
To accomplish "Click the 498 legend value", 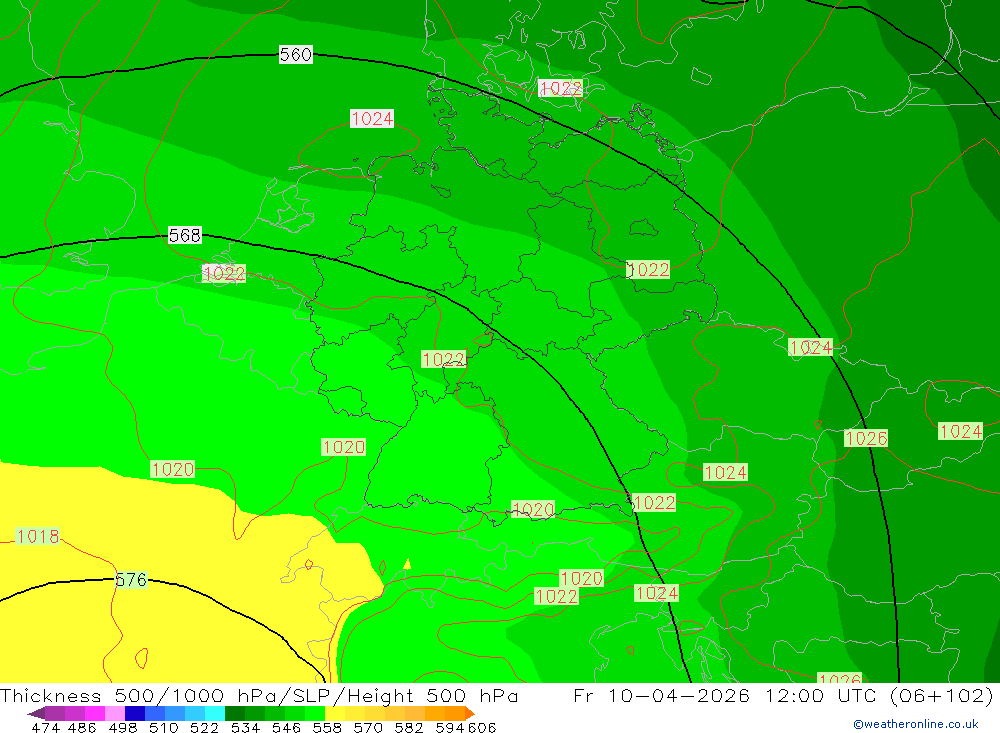I will click(x=122, y=727).
